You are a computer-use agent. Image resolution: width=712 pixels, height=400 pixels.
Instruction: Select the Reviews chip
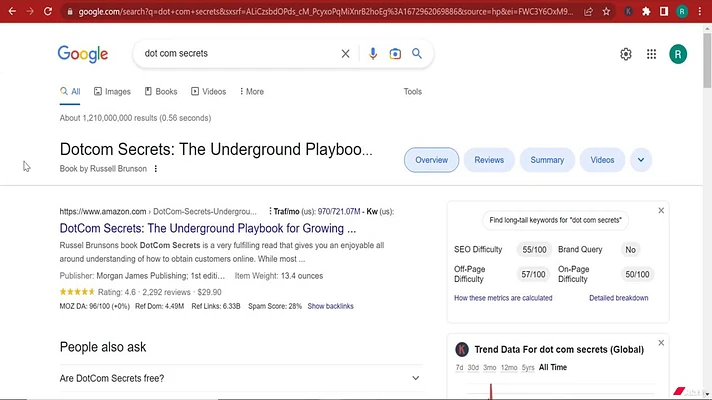(x=489, y=160)
